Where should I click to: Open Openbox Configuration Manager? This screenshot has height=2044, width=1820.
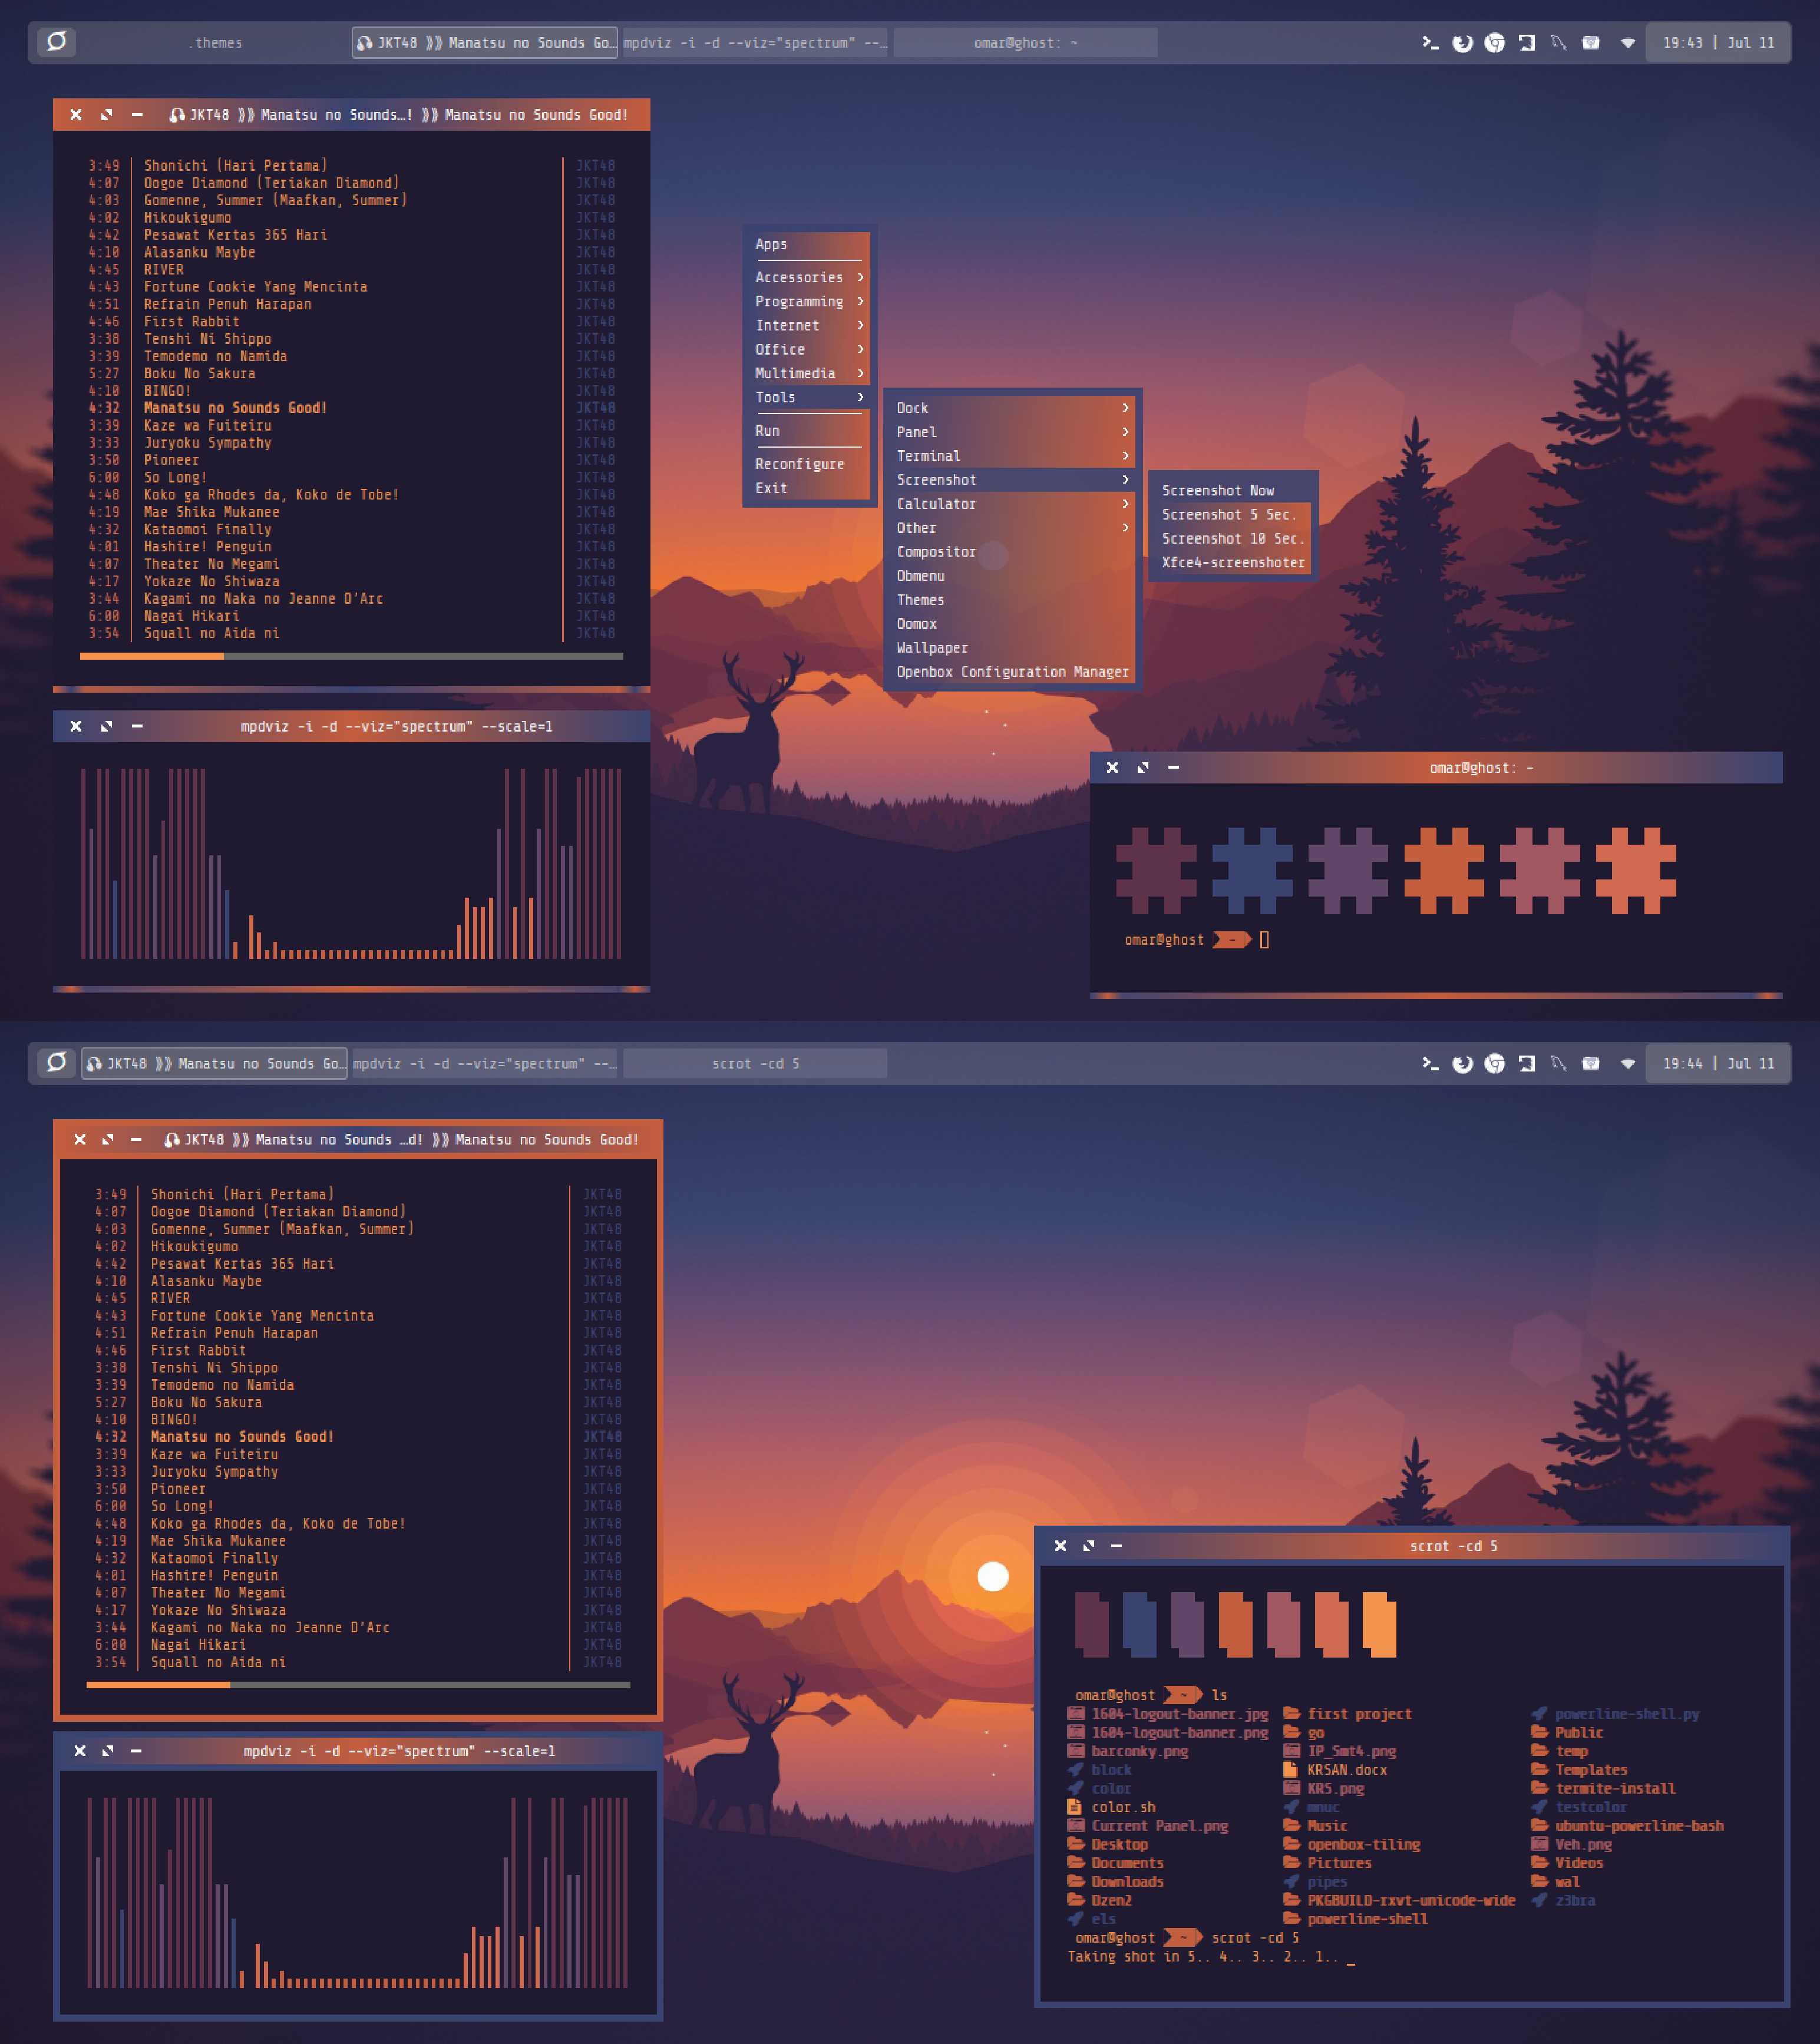[1013, 672]
